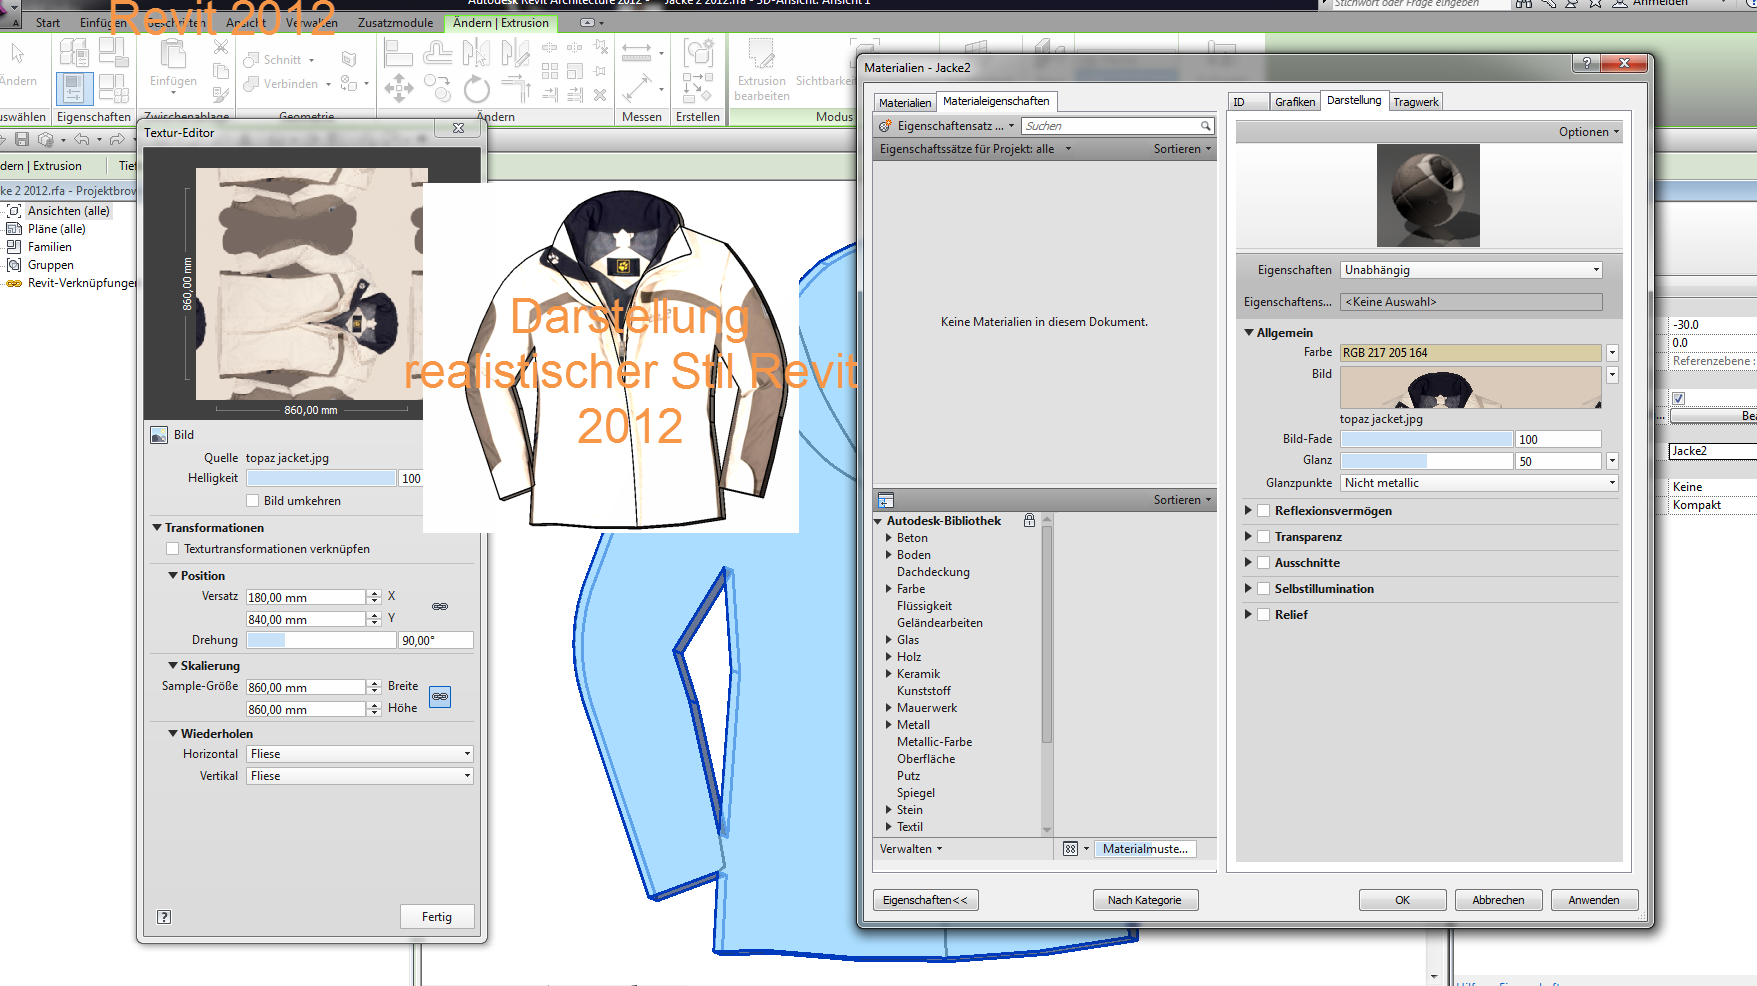Screen dimensions: 1757x986
Task: Switch to the Grafiken tab
Action: click(1295, 102)
